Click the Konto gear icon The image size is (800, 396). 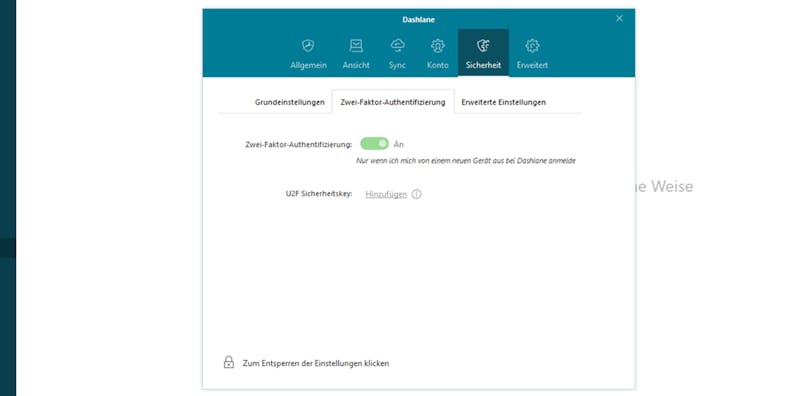(438, 46)
